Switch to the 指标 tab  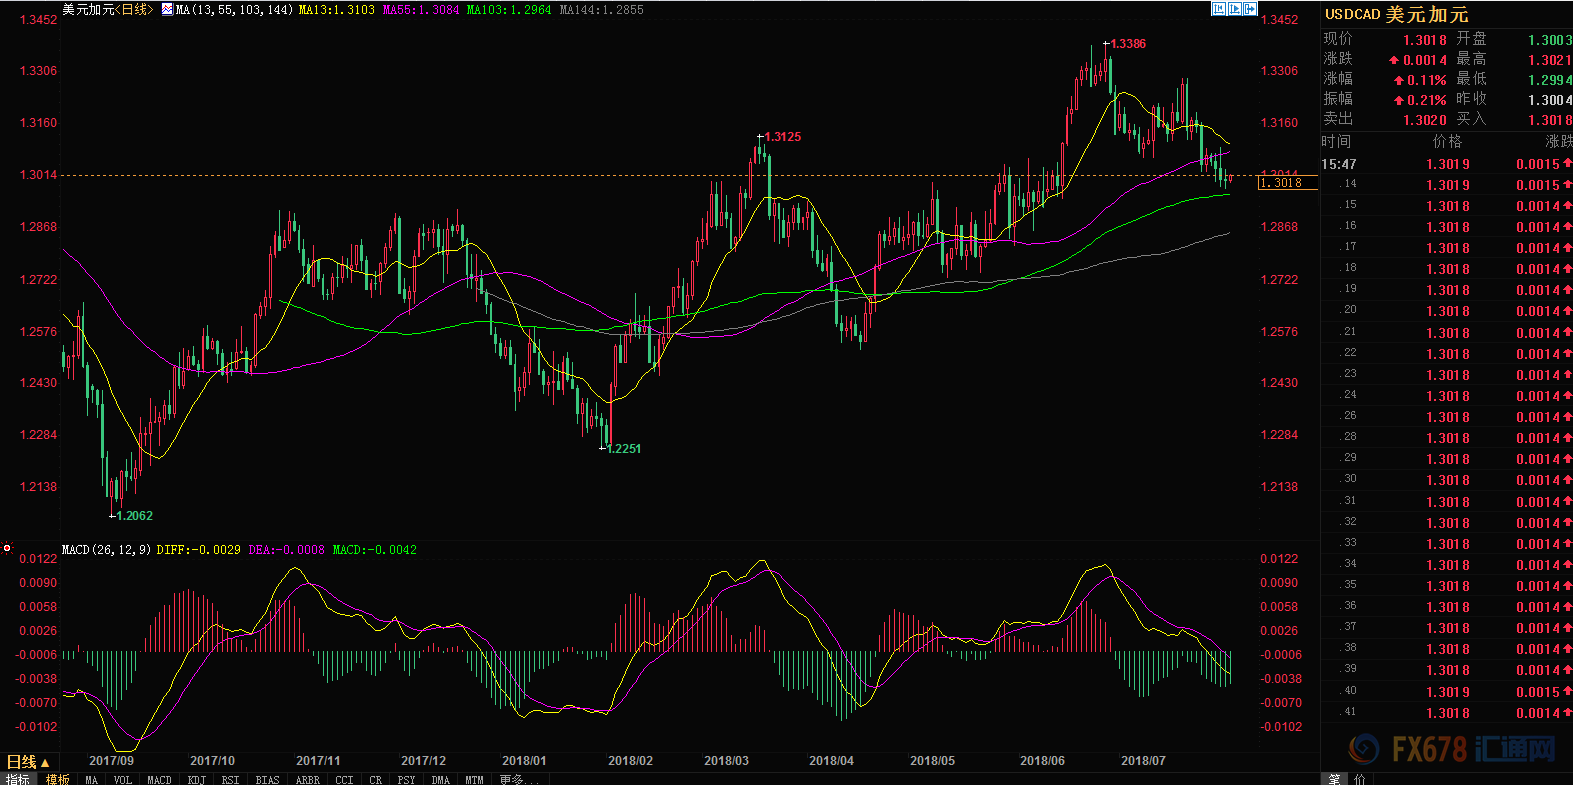pyautogui.click(x=18, y=779)
